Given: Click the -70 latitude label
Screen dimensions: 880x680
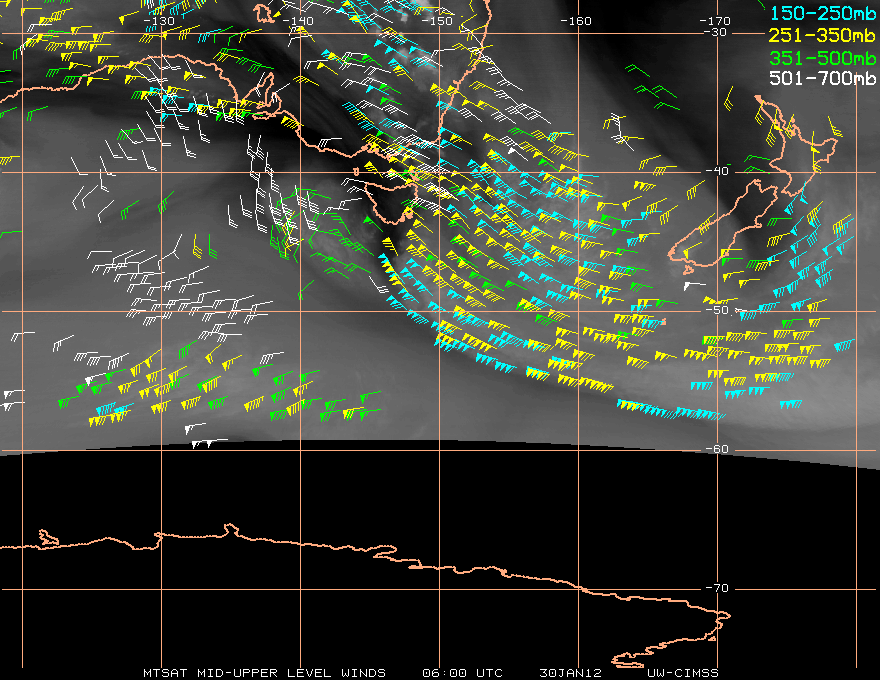Looking at the screenshot, I should pos(717,588).
